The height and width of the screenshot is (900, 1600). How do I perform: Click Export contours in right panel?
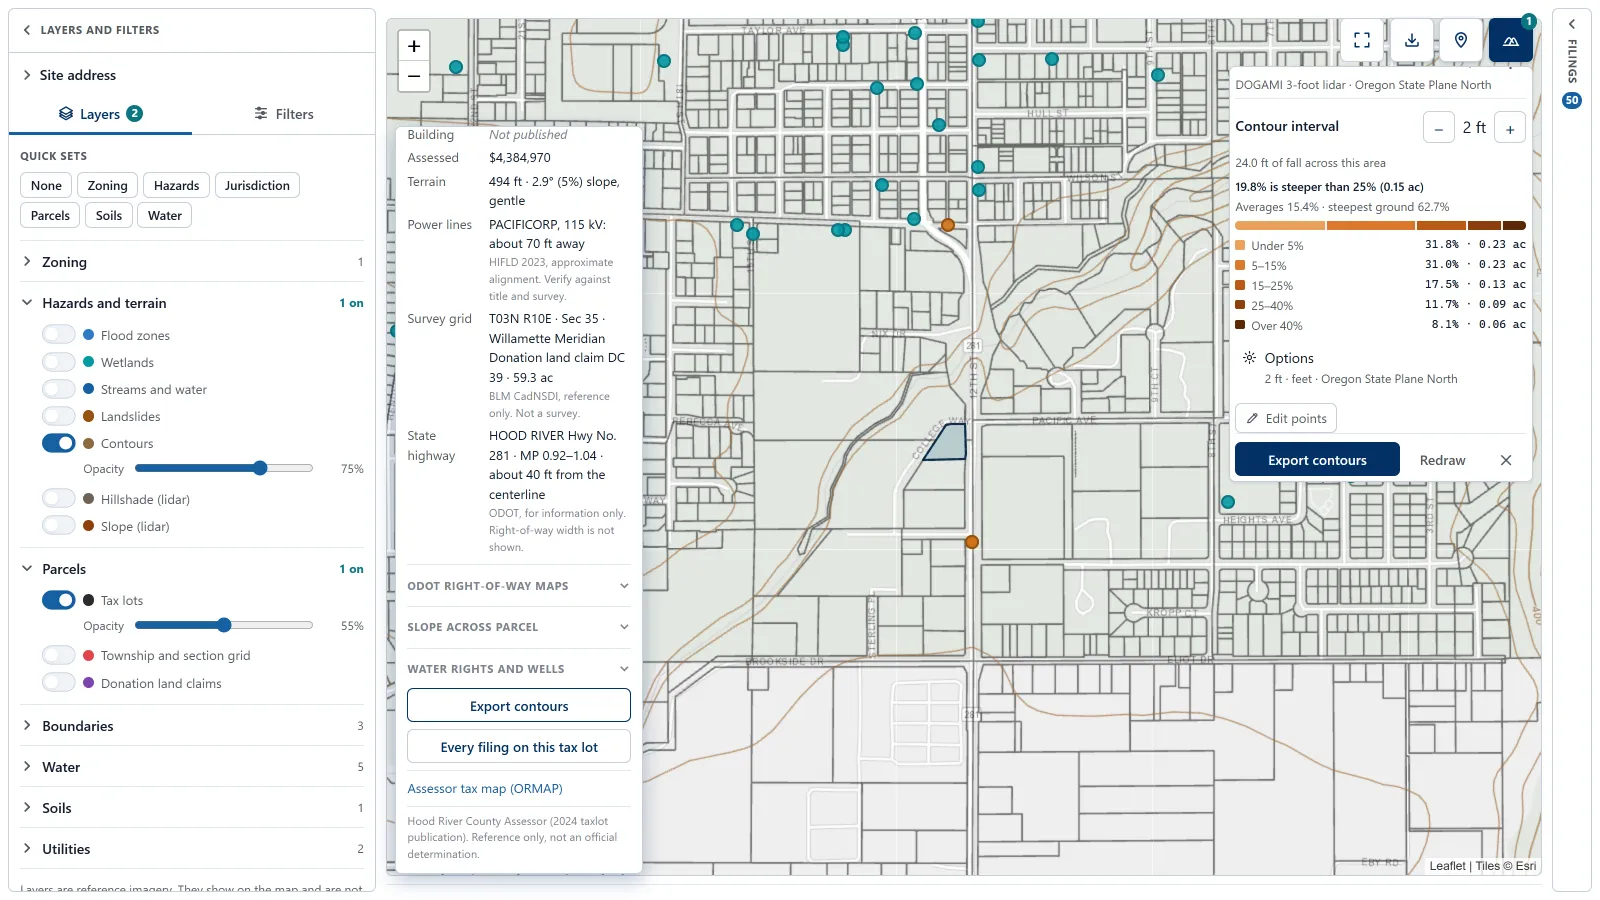(x=1317, y=460)
